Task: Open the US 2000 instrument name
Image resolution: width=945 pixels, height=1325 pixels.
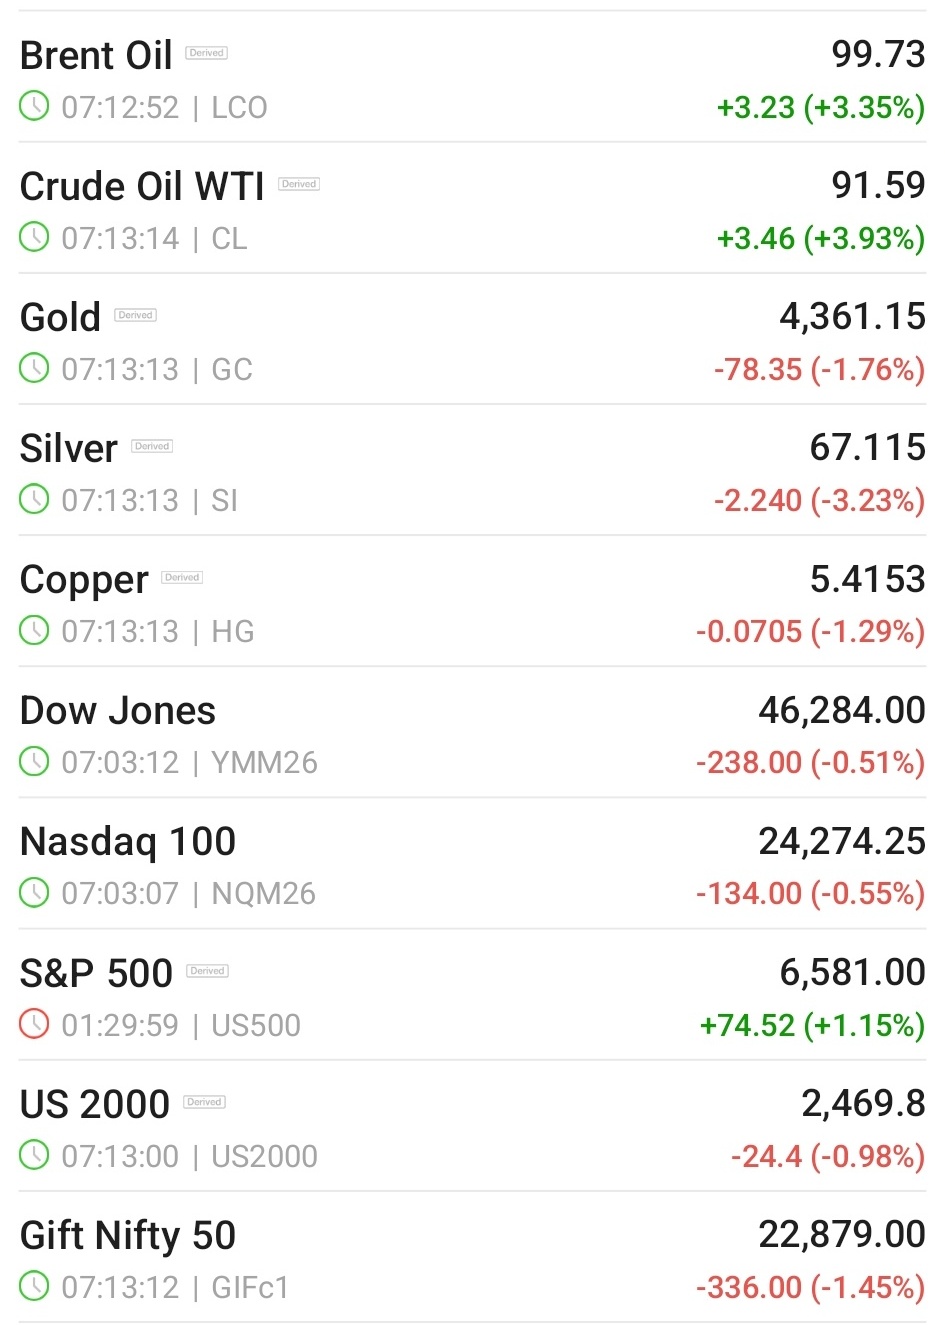Action: pyautogui.click(x=95, y=1105)
